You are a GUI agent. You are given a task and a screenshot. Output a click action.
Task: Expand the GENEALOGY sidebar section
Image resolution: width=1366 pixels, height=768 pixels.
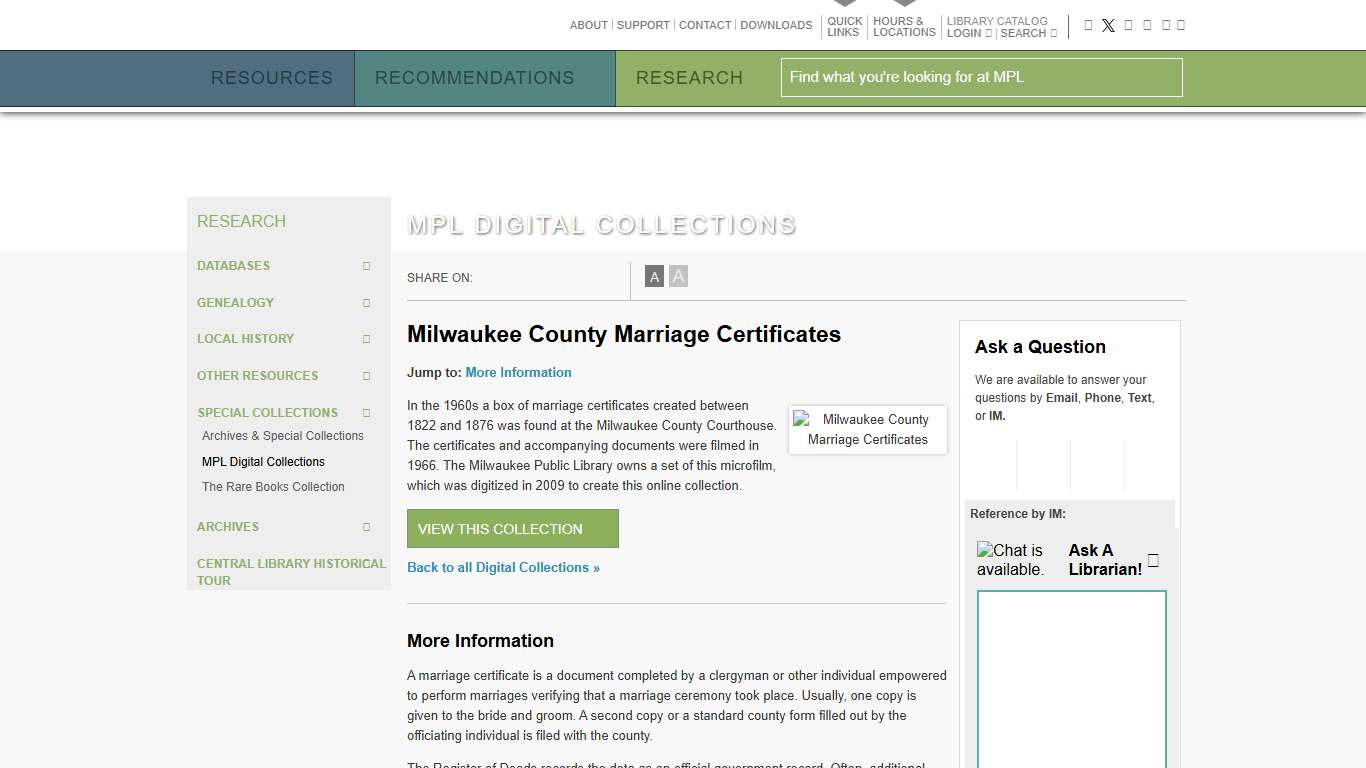(366, 302)
